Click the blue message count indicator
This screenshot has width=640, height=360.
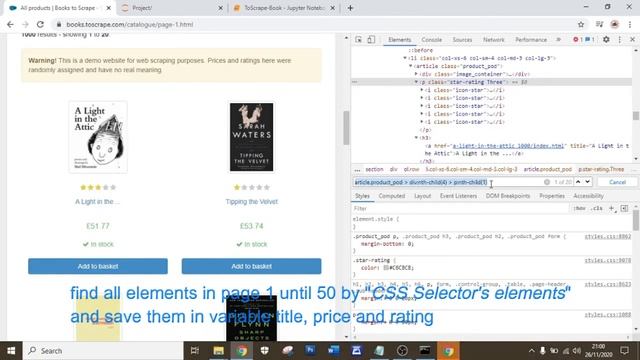coord(590,40)
